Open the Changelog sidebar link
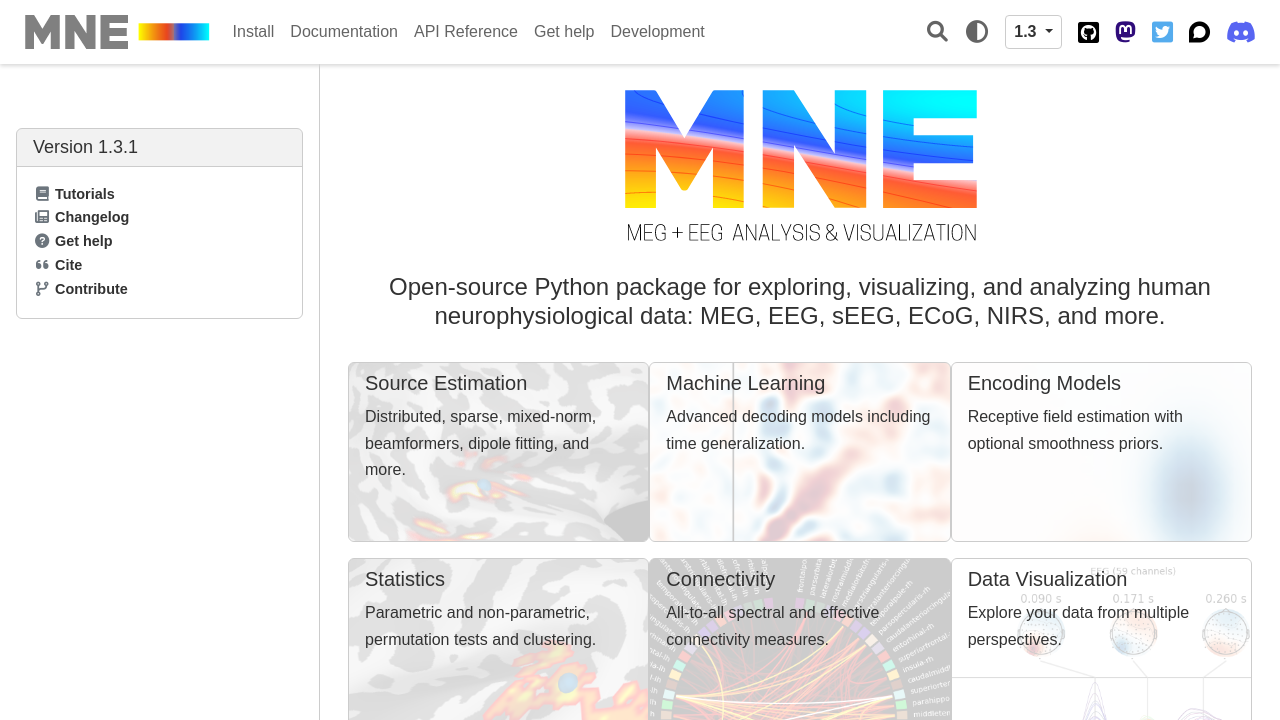This screenshot has width=1280, height=720. coord(92,217)
